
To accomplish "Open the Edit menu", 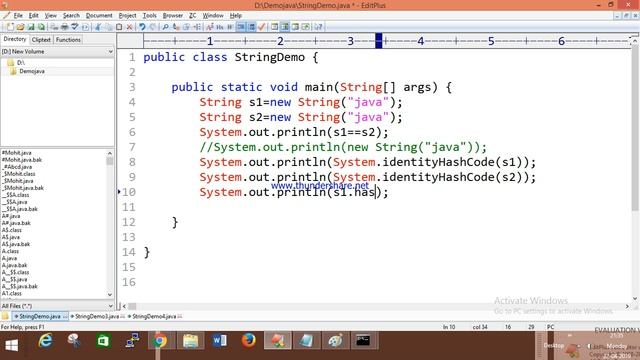I will [x=33, y=16].
